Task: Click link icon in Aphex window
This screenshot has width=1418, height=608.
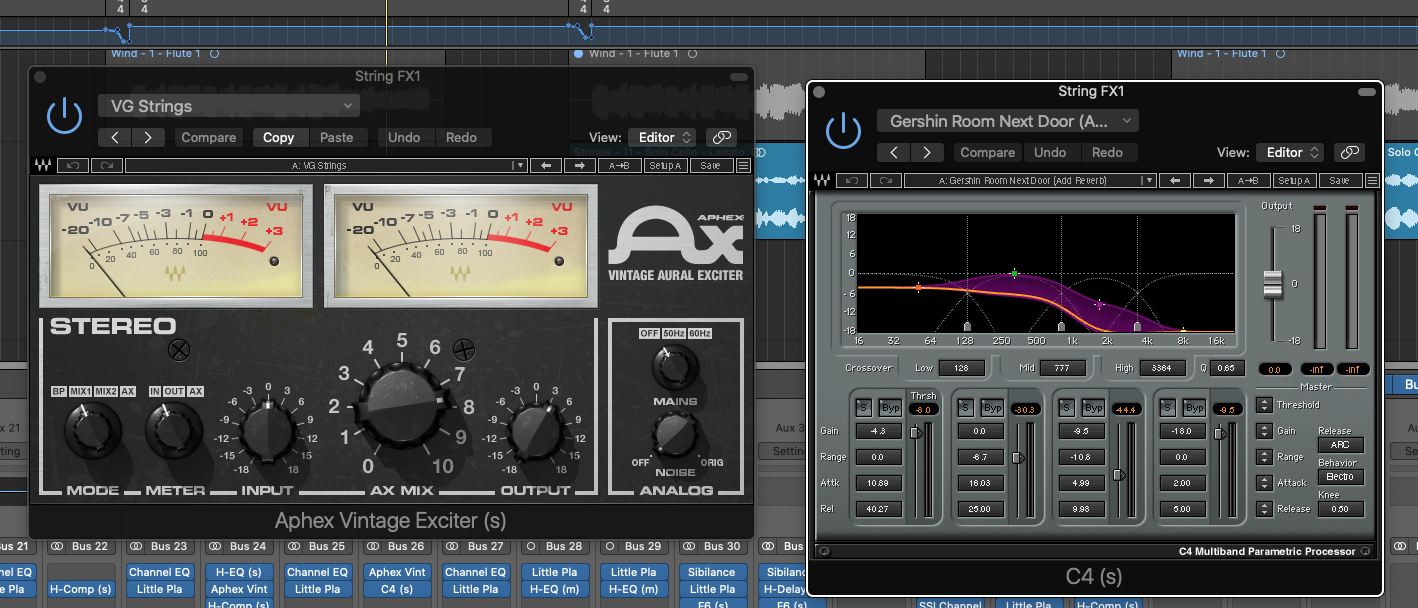Action: 721,137
